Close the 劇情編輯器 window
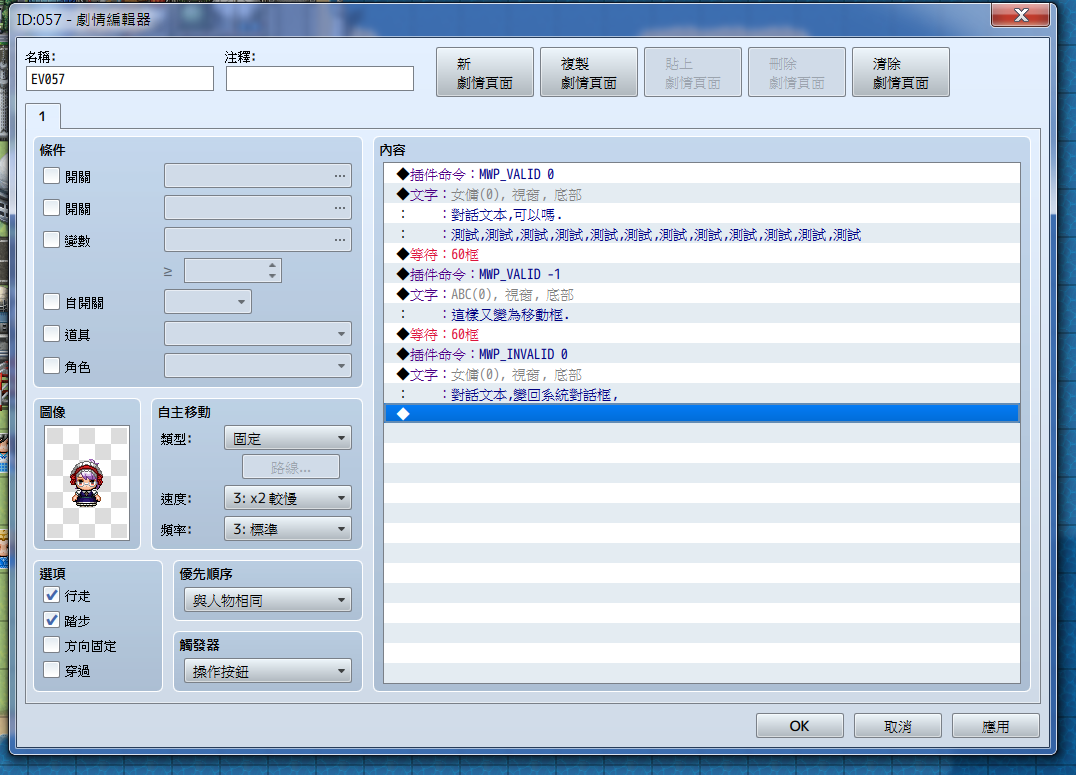This screenshot has height=775, width=1076. tap(1020, 15)
